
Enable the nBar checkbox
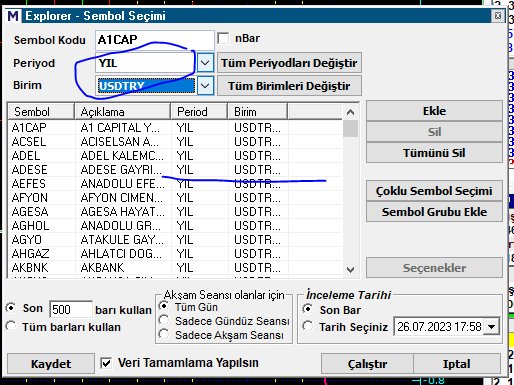[x=223, y=38]
